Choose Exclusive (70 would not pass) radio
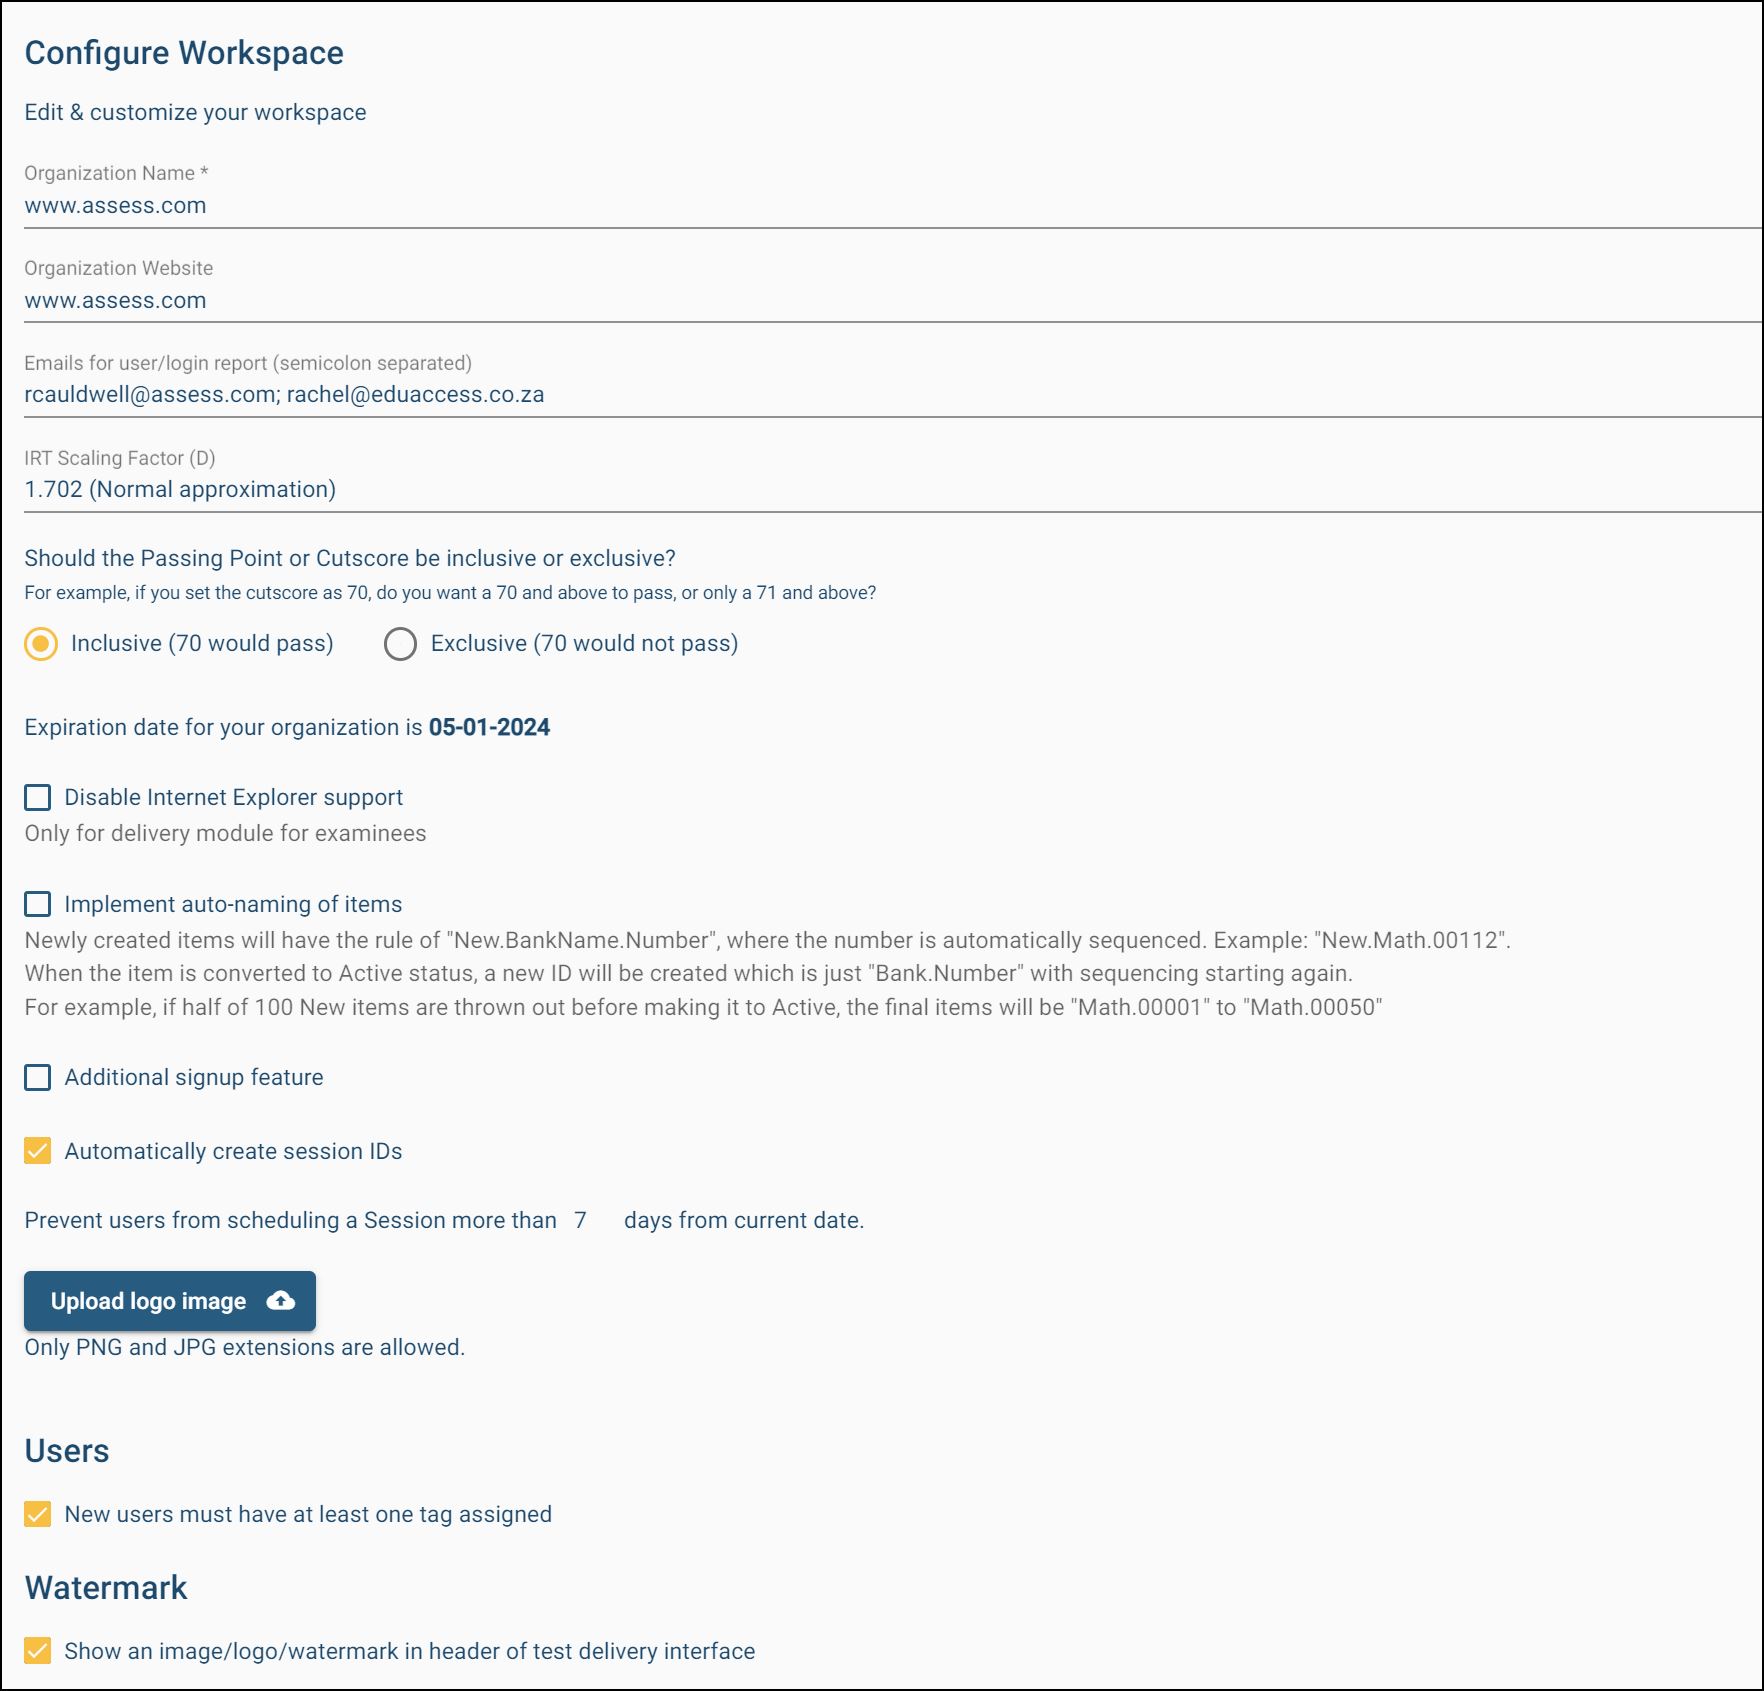The width and height of the screenshot is (1764, 1691). [400, 644]
